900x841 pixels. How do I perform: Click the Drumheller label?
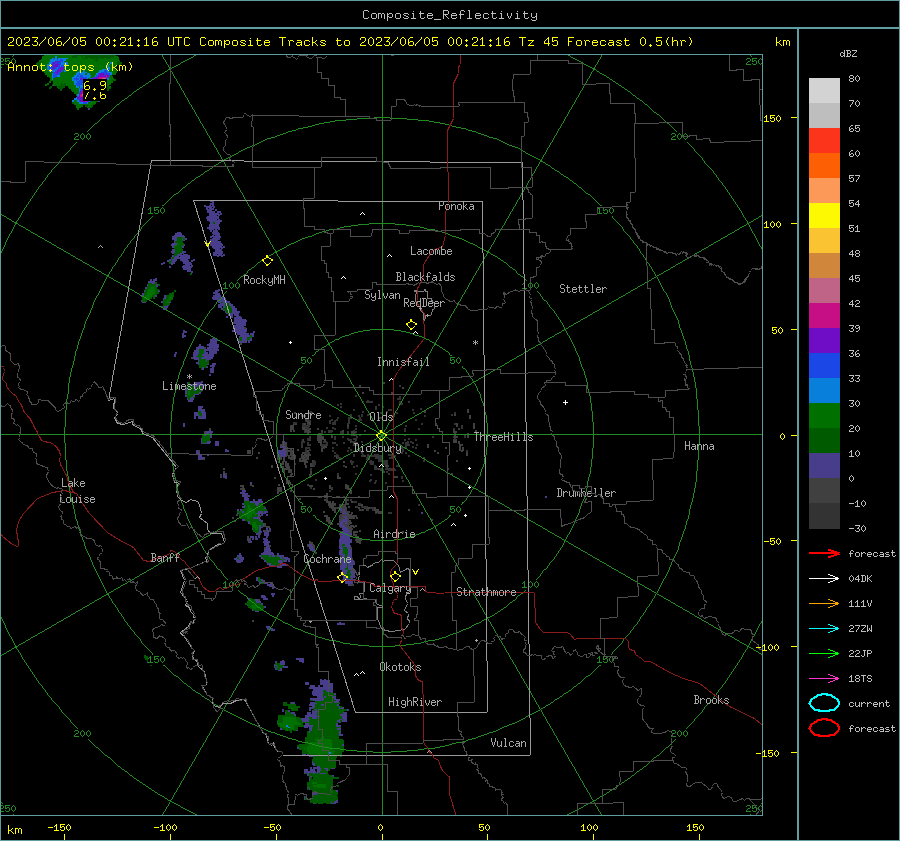(x=586, y=493)
